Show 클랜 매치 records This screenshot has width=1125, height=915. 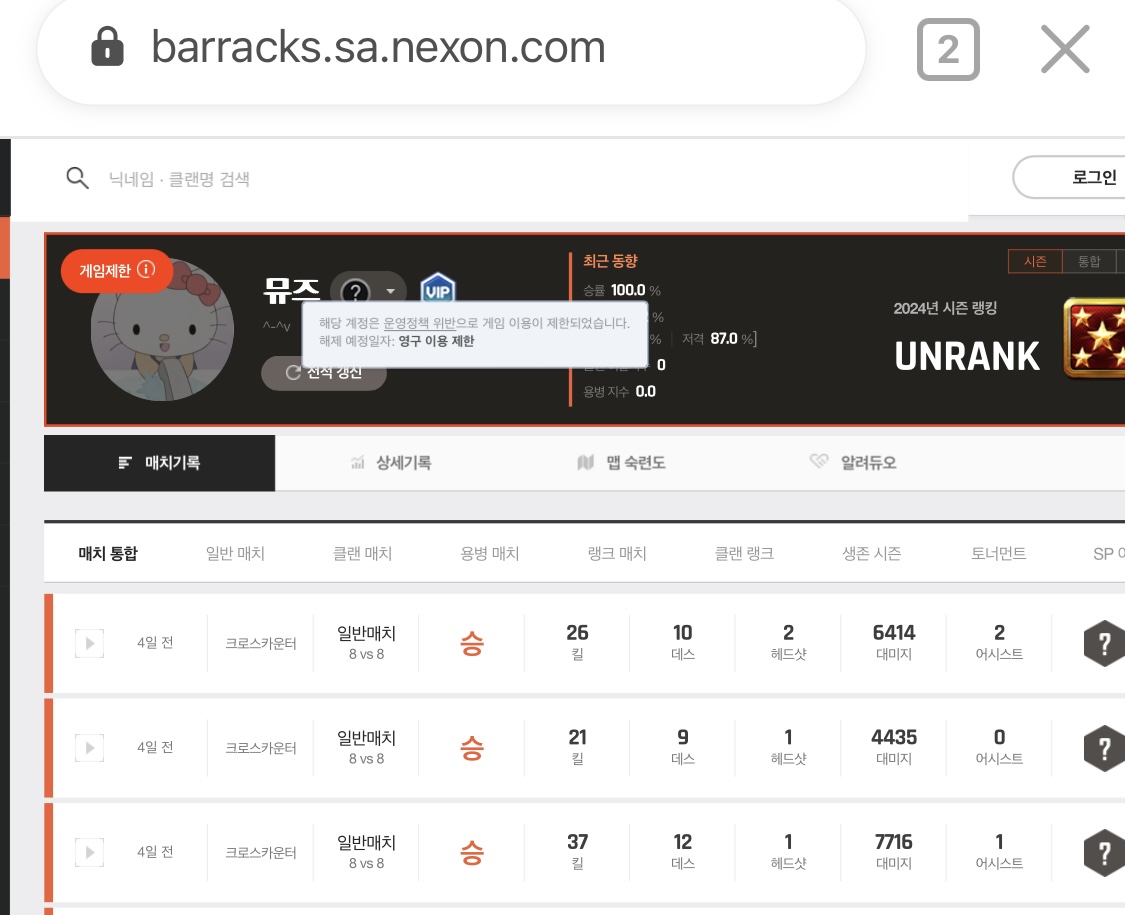(x=362, y=553)
